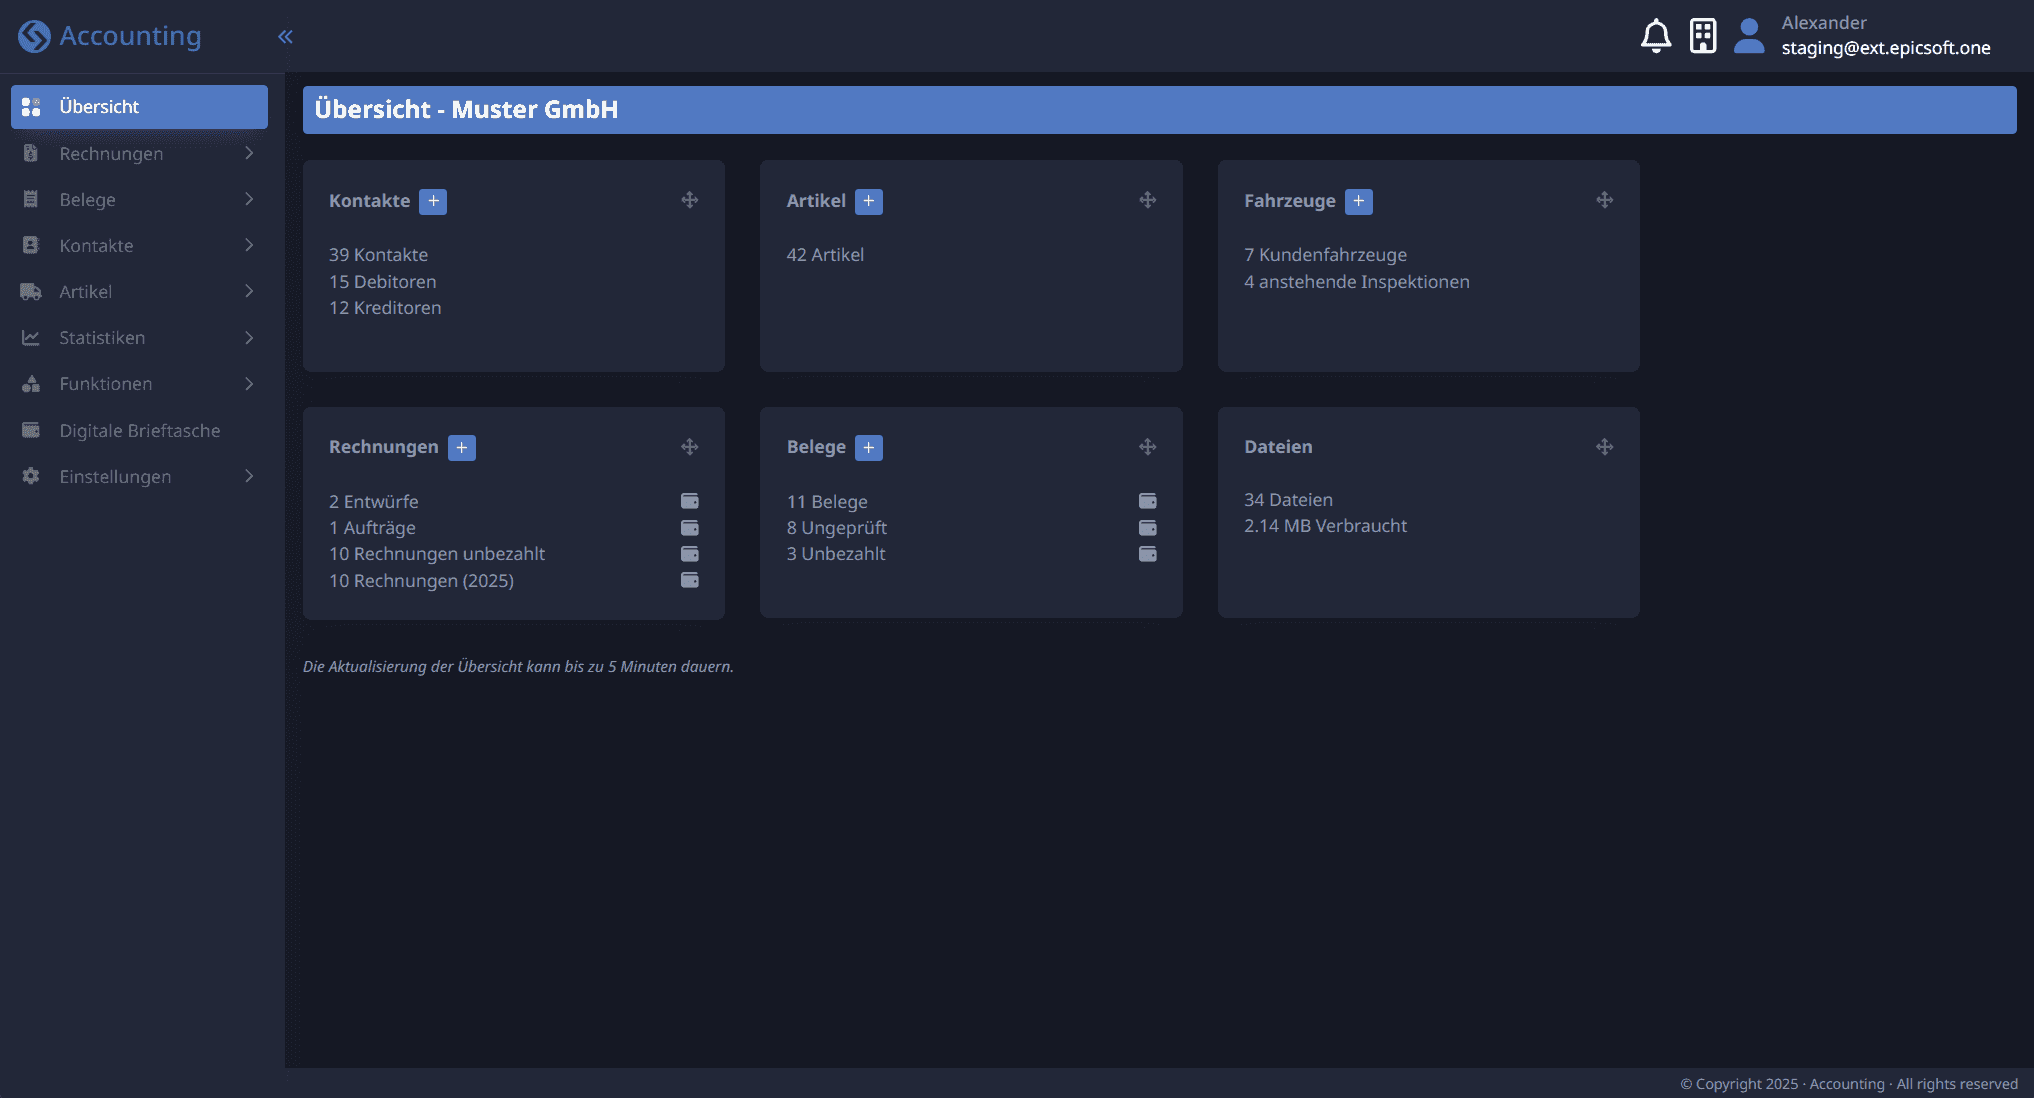Click the move handle on Fahrzeuge card
Viewport: 2034px width, 1098px height.
click(1605, 200)
